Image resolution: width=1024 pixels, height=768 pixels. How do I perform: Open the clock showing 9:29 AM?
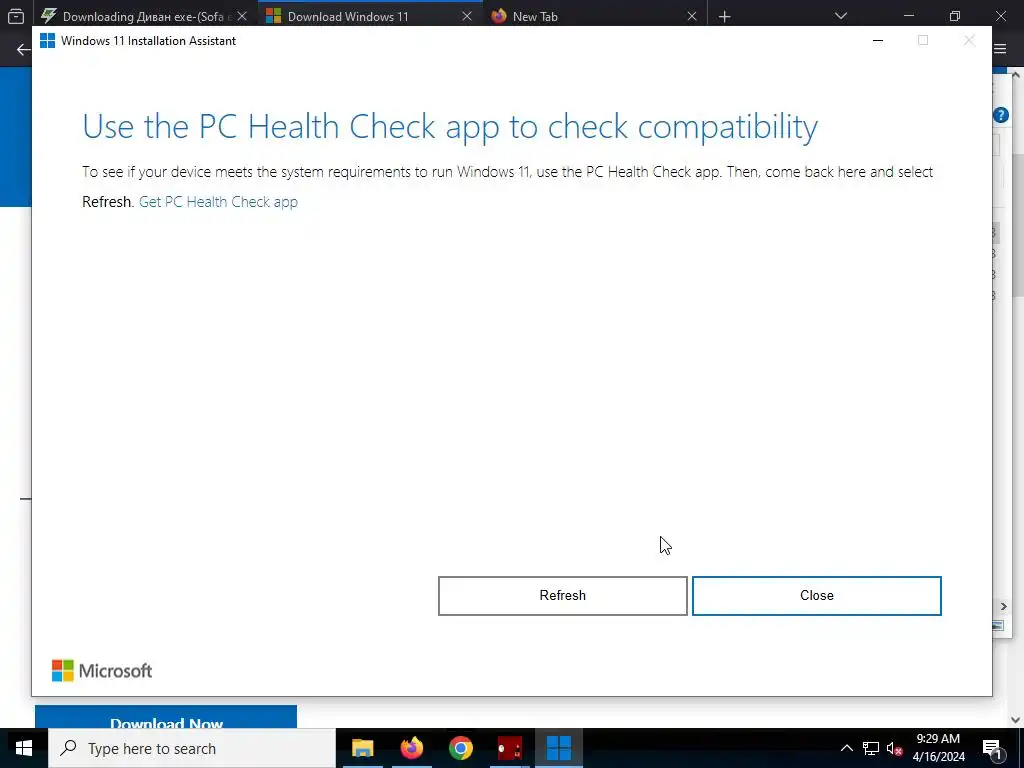pyautogui.click(x=938, y=748)
